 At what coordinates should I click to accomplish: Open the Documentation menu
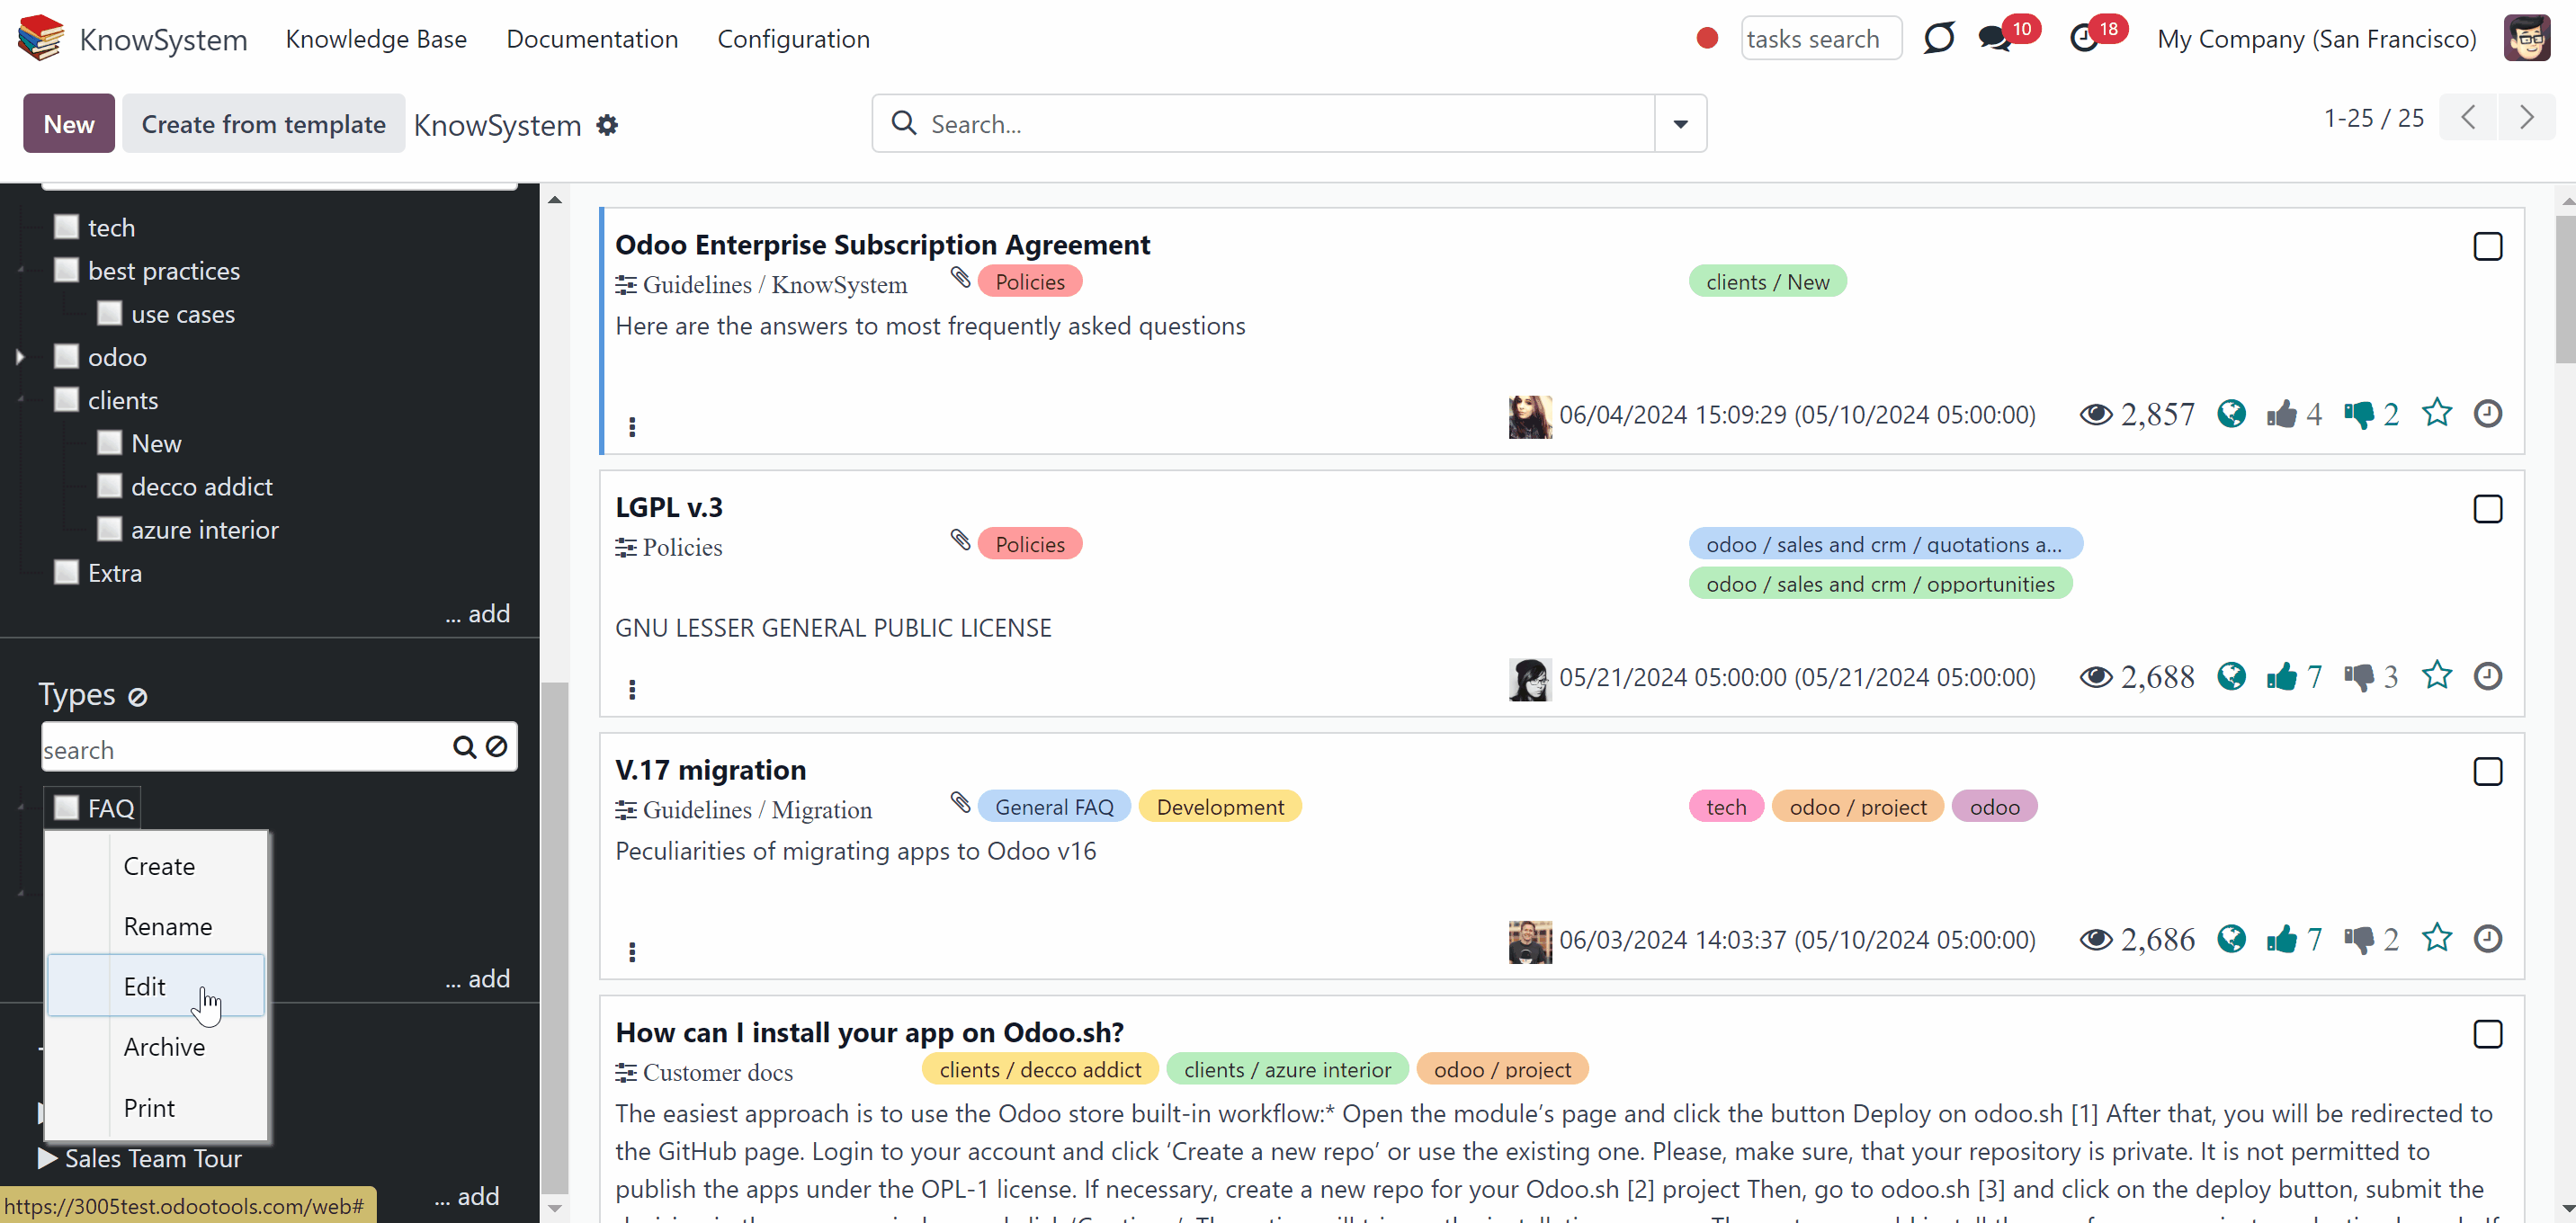(592, 39)
